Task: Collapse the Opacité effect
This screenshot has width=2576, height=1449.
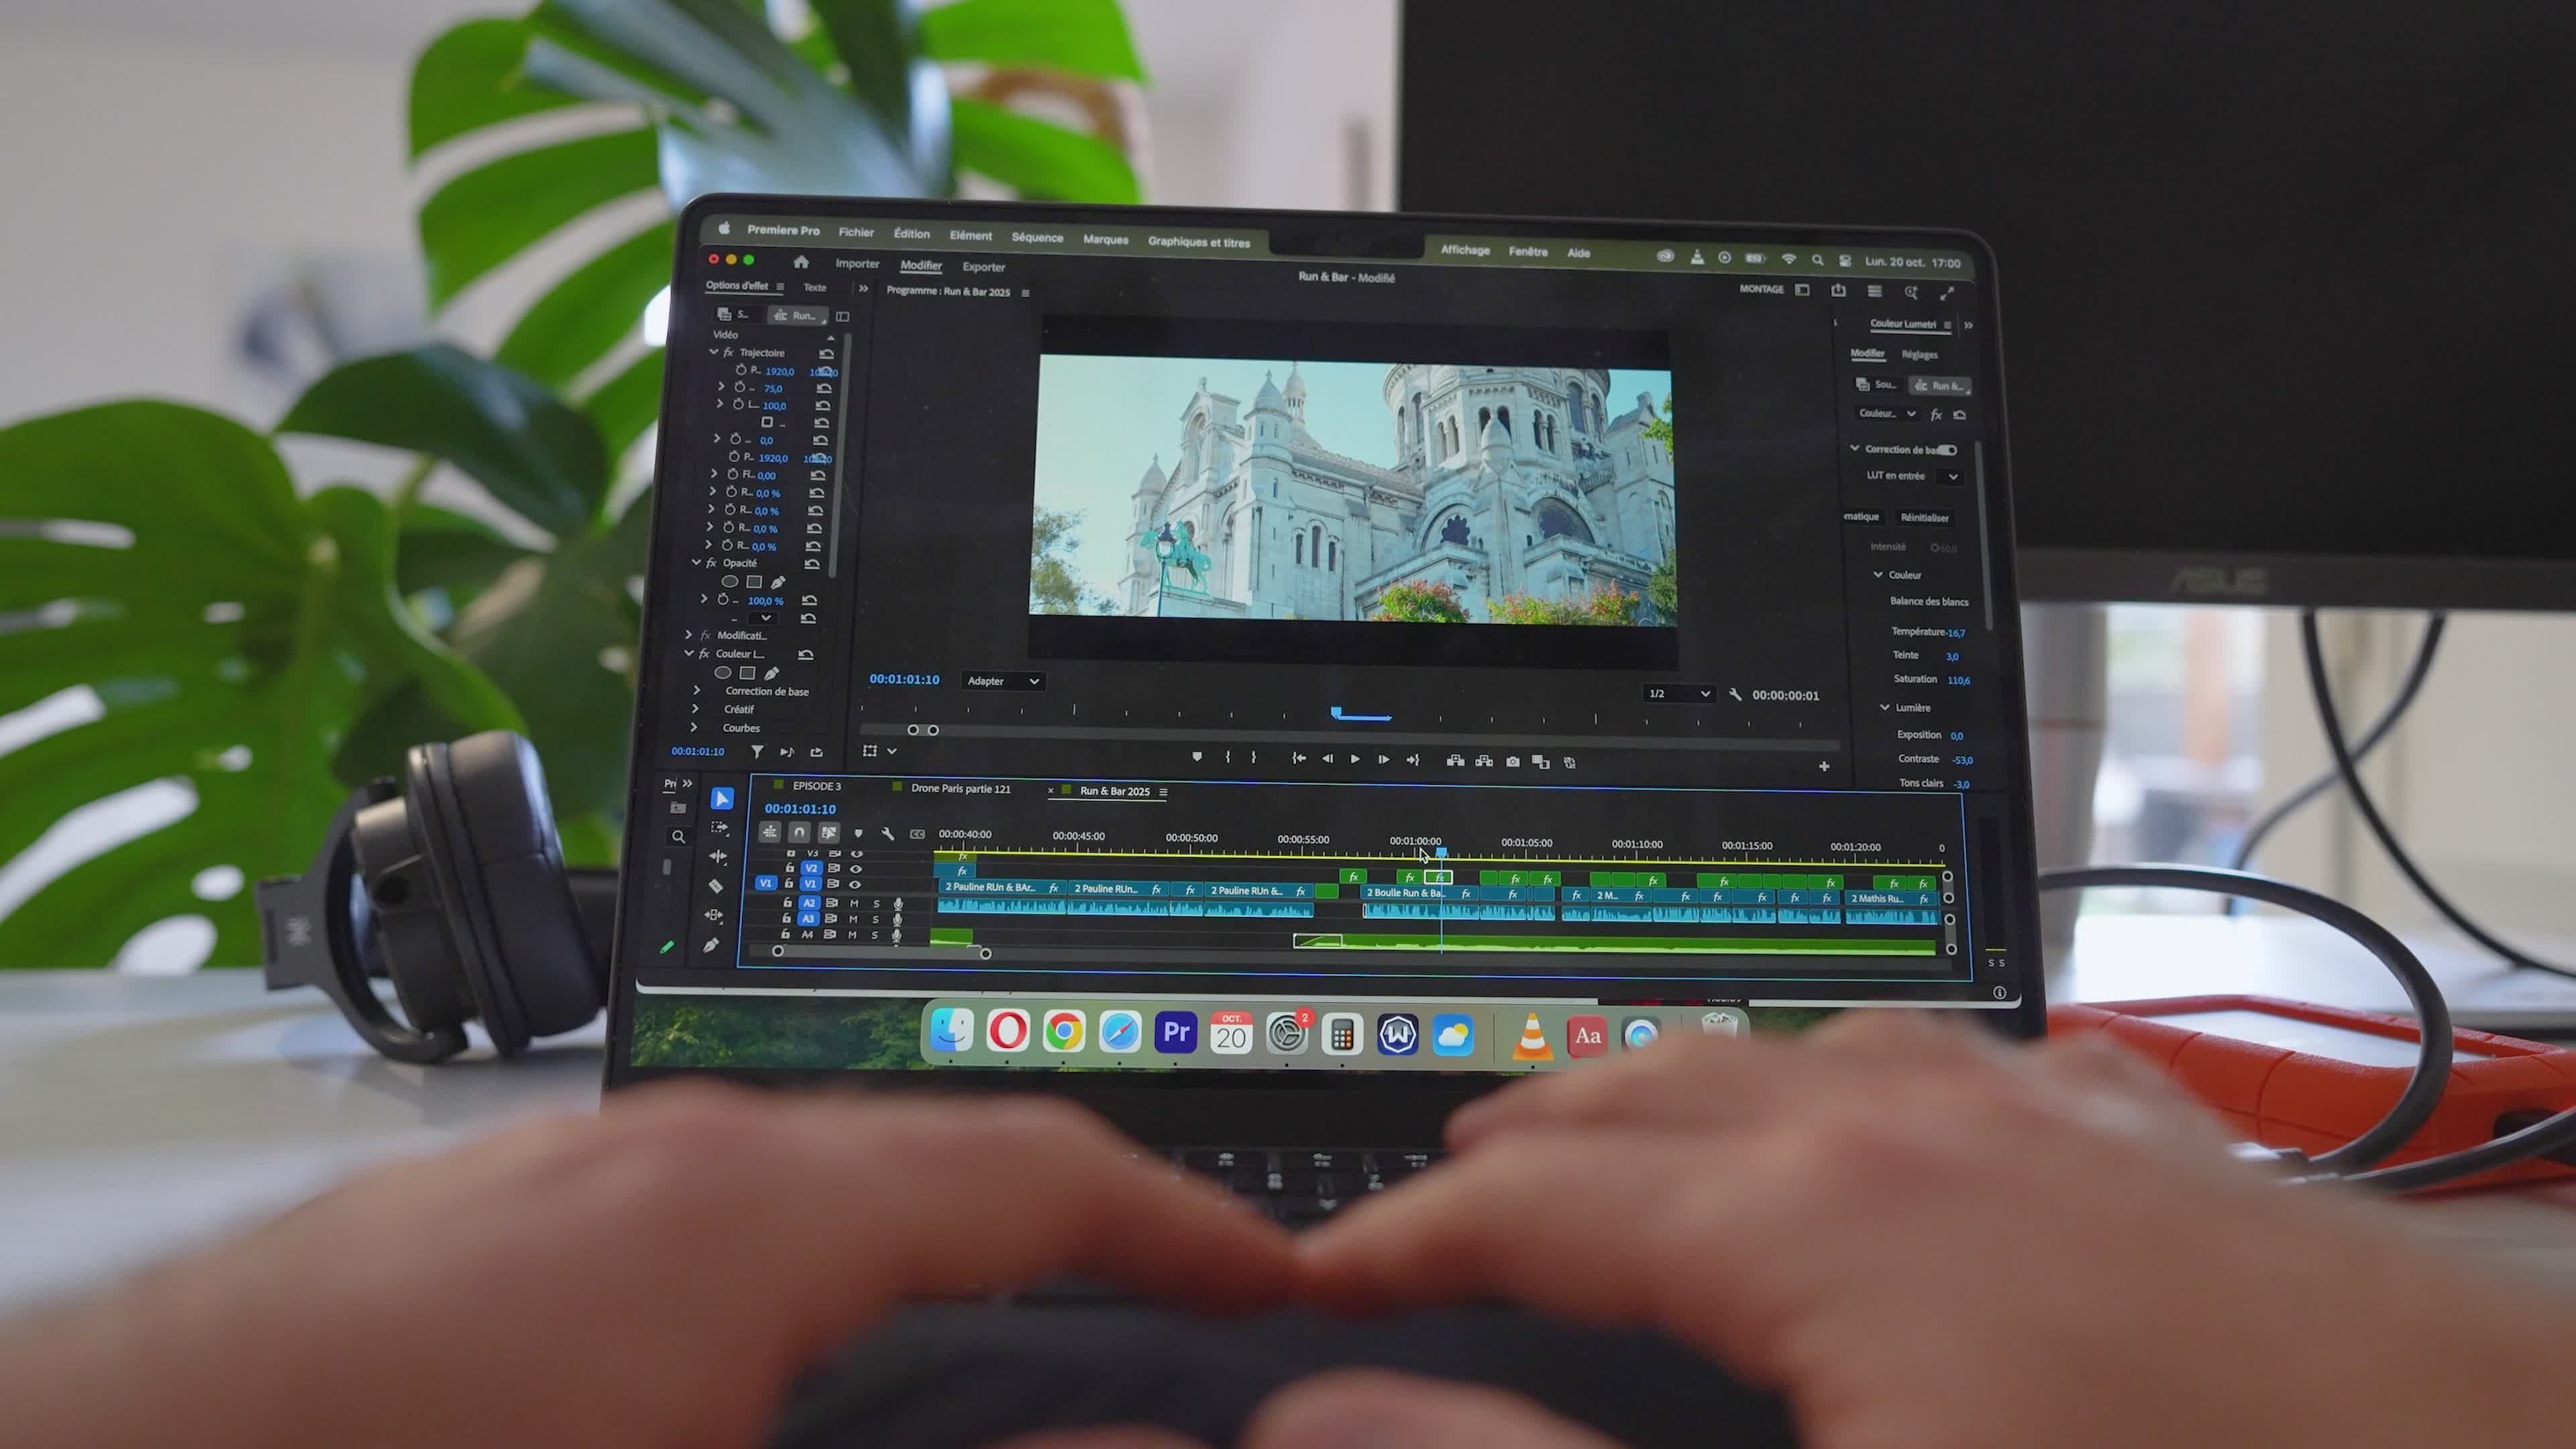Action: [696, 563]
